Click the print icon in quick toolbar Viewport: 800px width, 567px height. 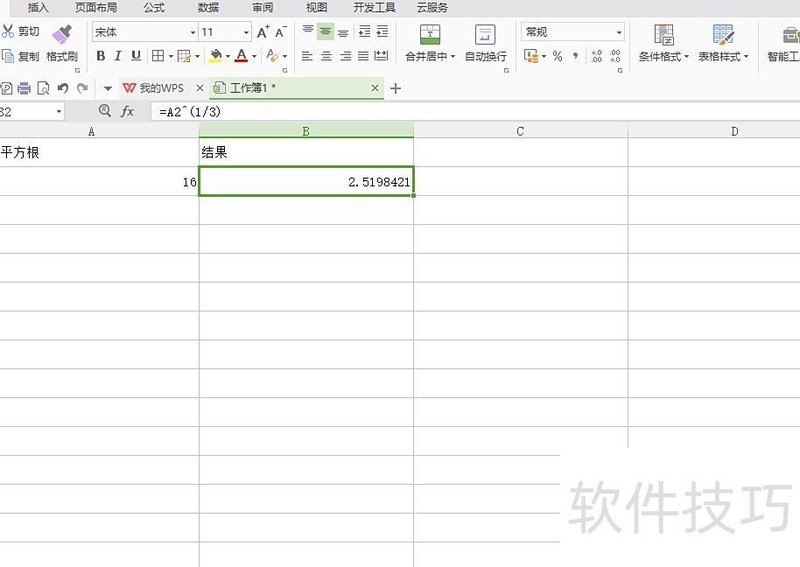click(x=24, y=89)
